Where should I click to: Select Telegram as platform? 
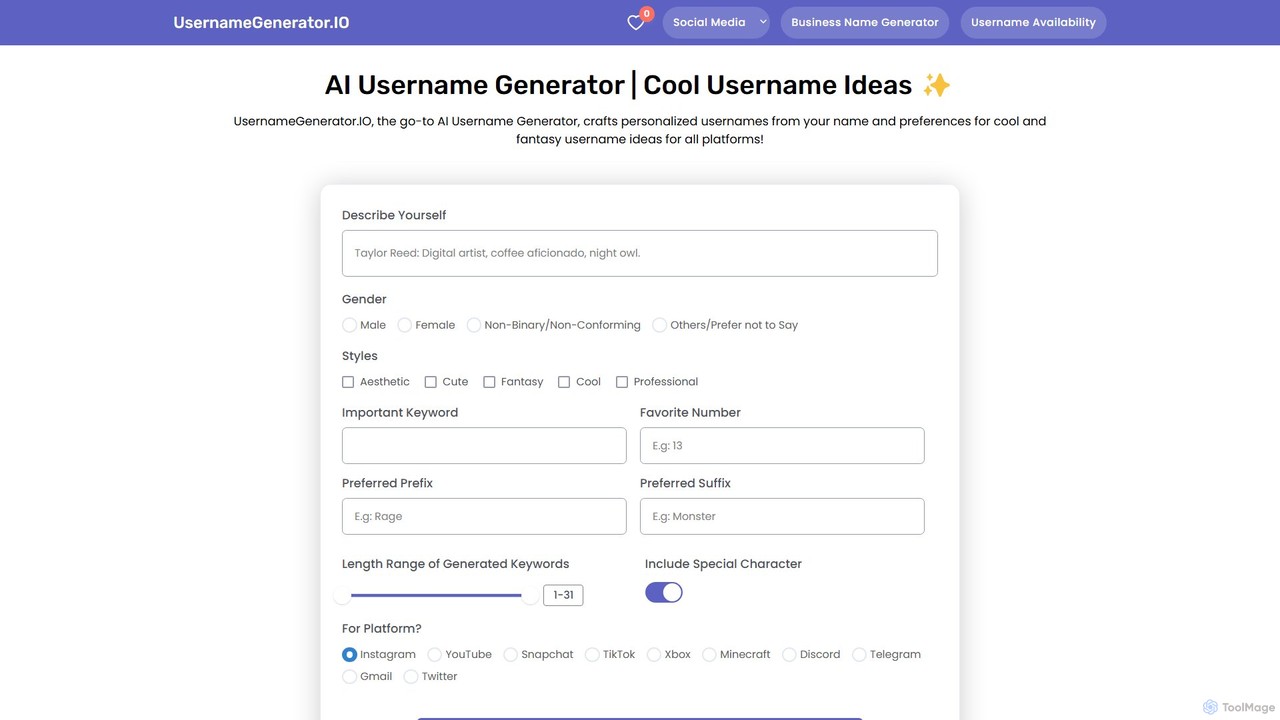pos(859,655)
